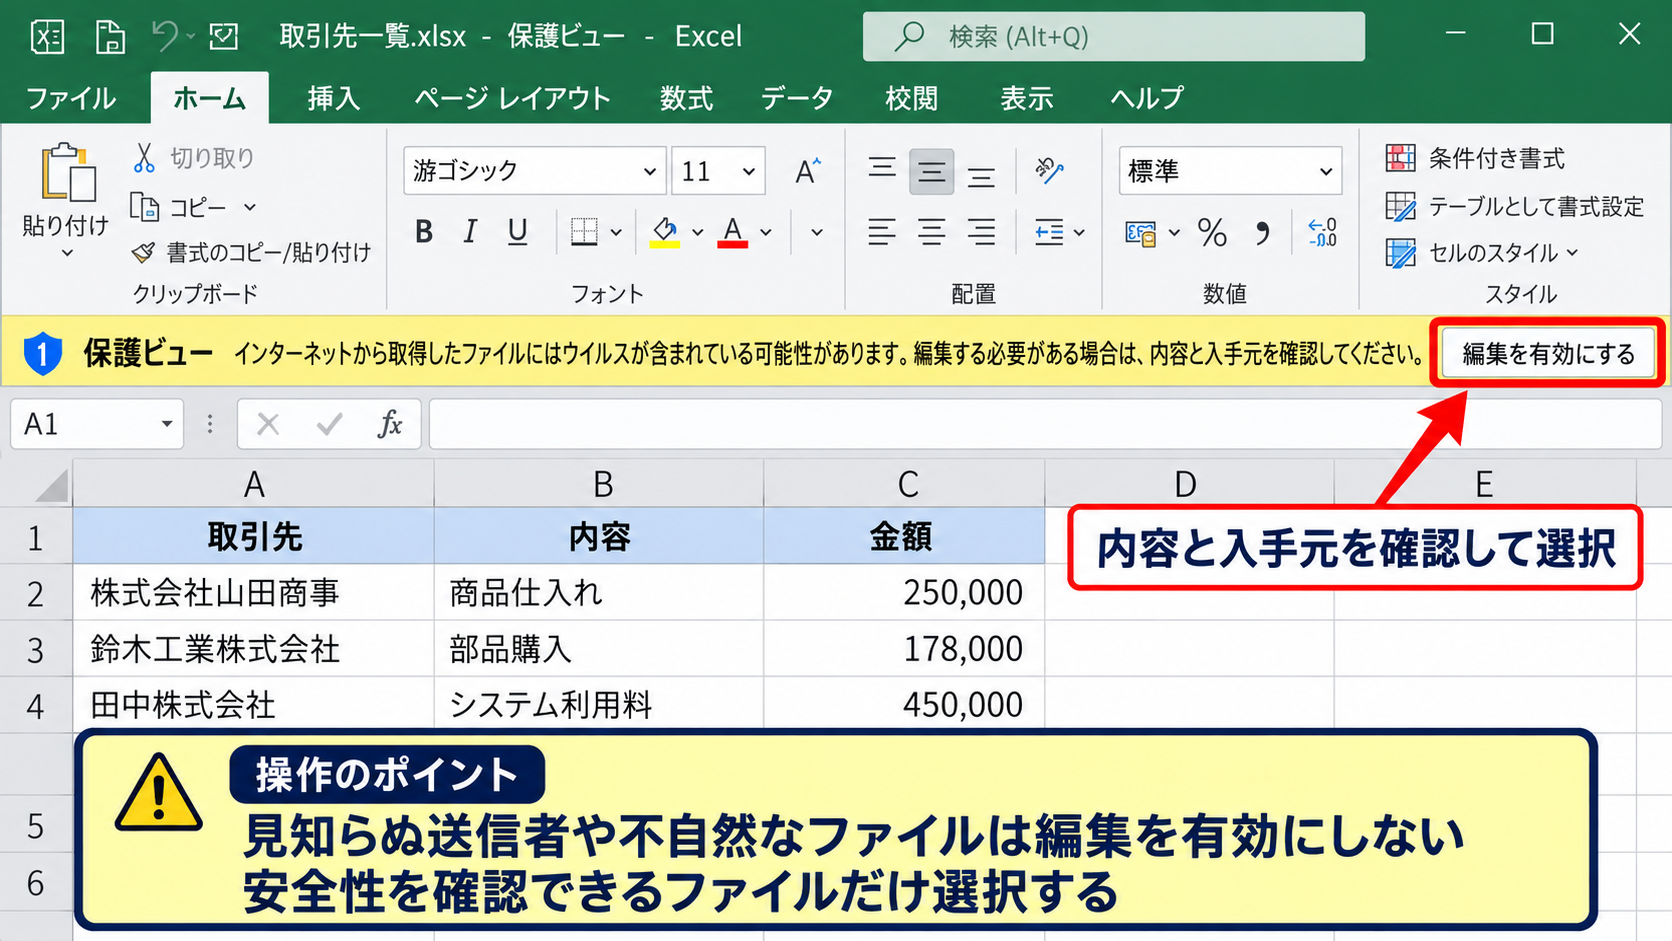Apply yellow fill color bucket
Image resolution: width=1672 pixels, height=941 pixels.
pos(665,232)
